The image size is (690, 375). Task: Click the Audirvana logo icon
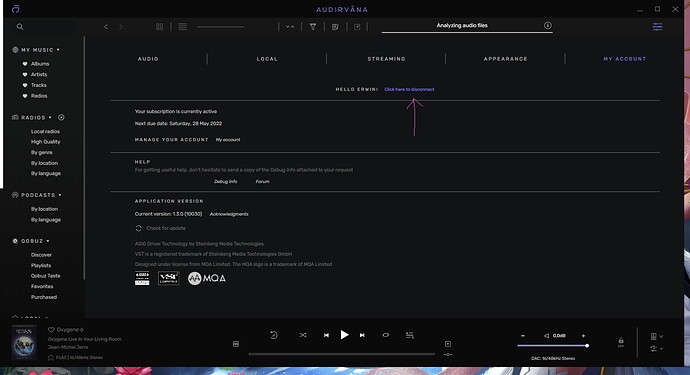[x=16, y=8]
